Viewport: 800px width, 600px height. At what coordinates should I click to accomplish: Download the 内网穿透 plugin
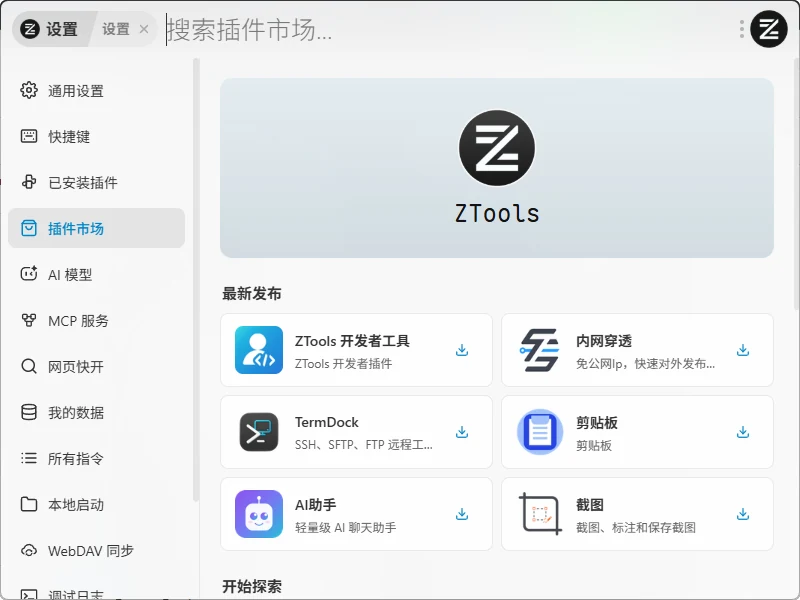[743, 350]
